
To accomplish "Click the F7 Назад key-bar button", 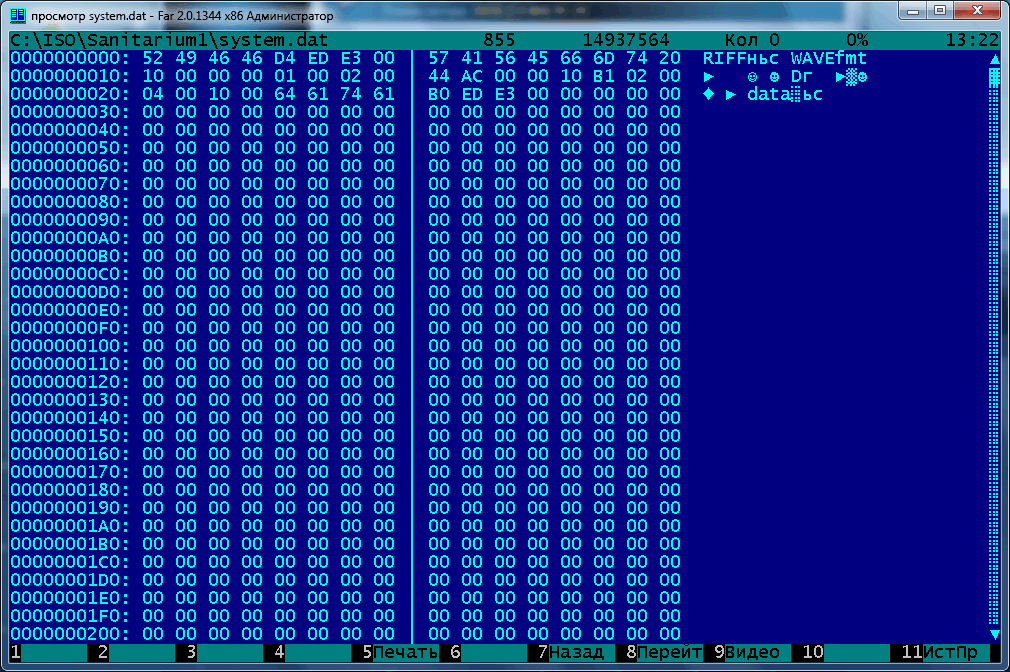I will 572,652.
